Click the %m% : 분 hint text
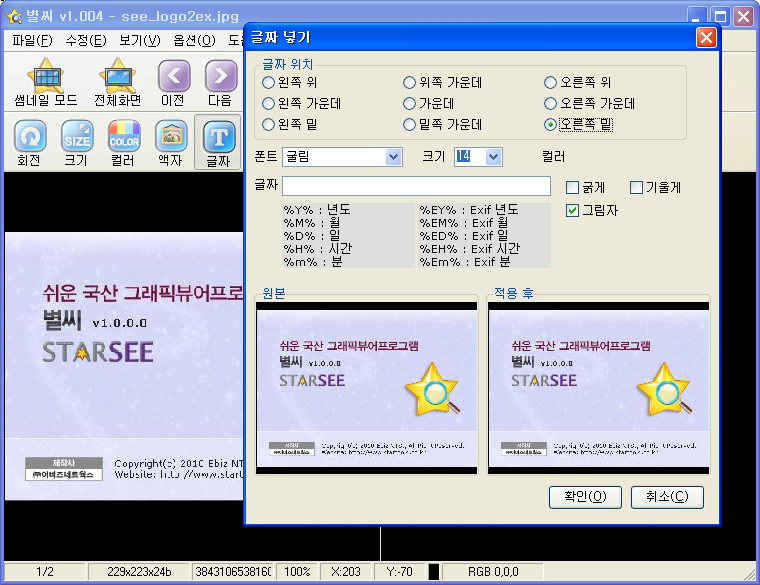 point(313,262)
